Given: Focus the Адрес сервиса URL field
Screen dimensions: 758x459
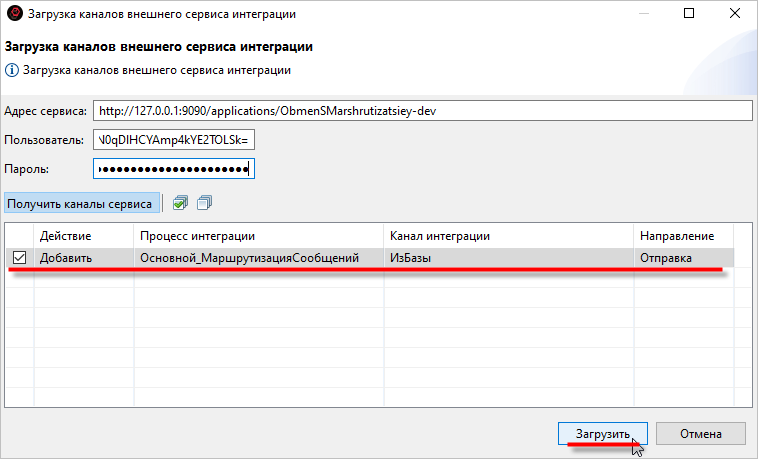Looking at the screenshot, I should pyautogui.click(x=420, y=110).
